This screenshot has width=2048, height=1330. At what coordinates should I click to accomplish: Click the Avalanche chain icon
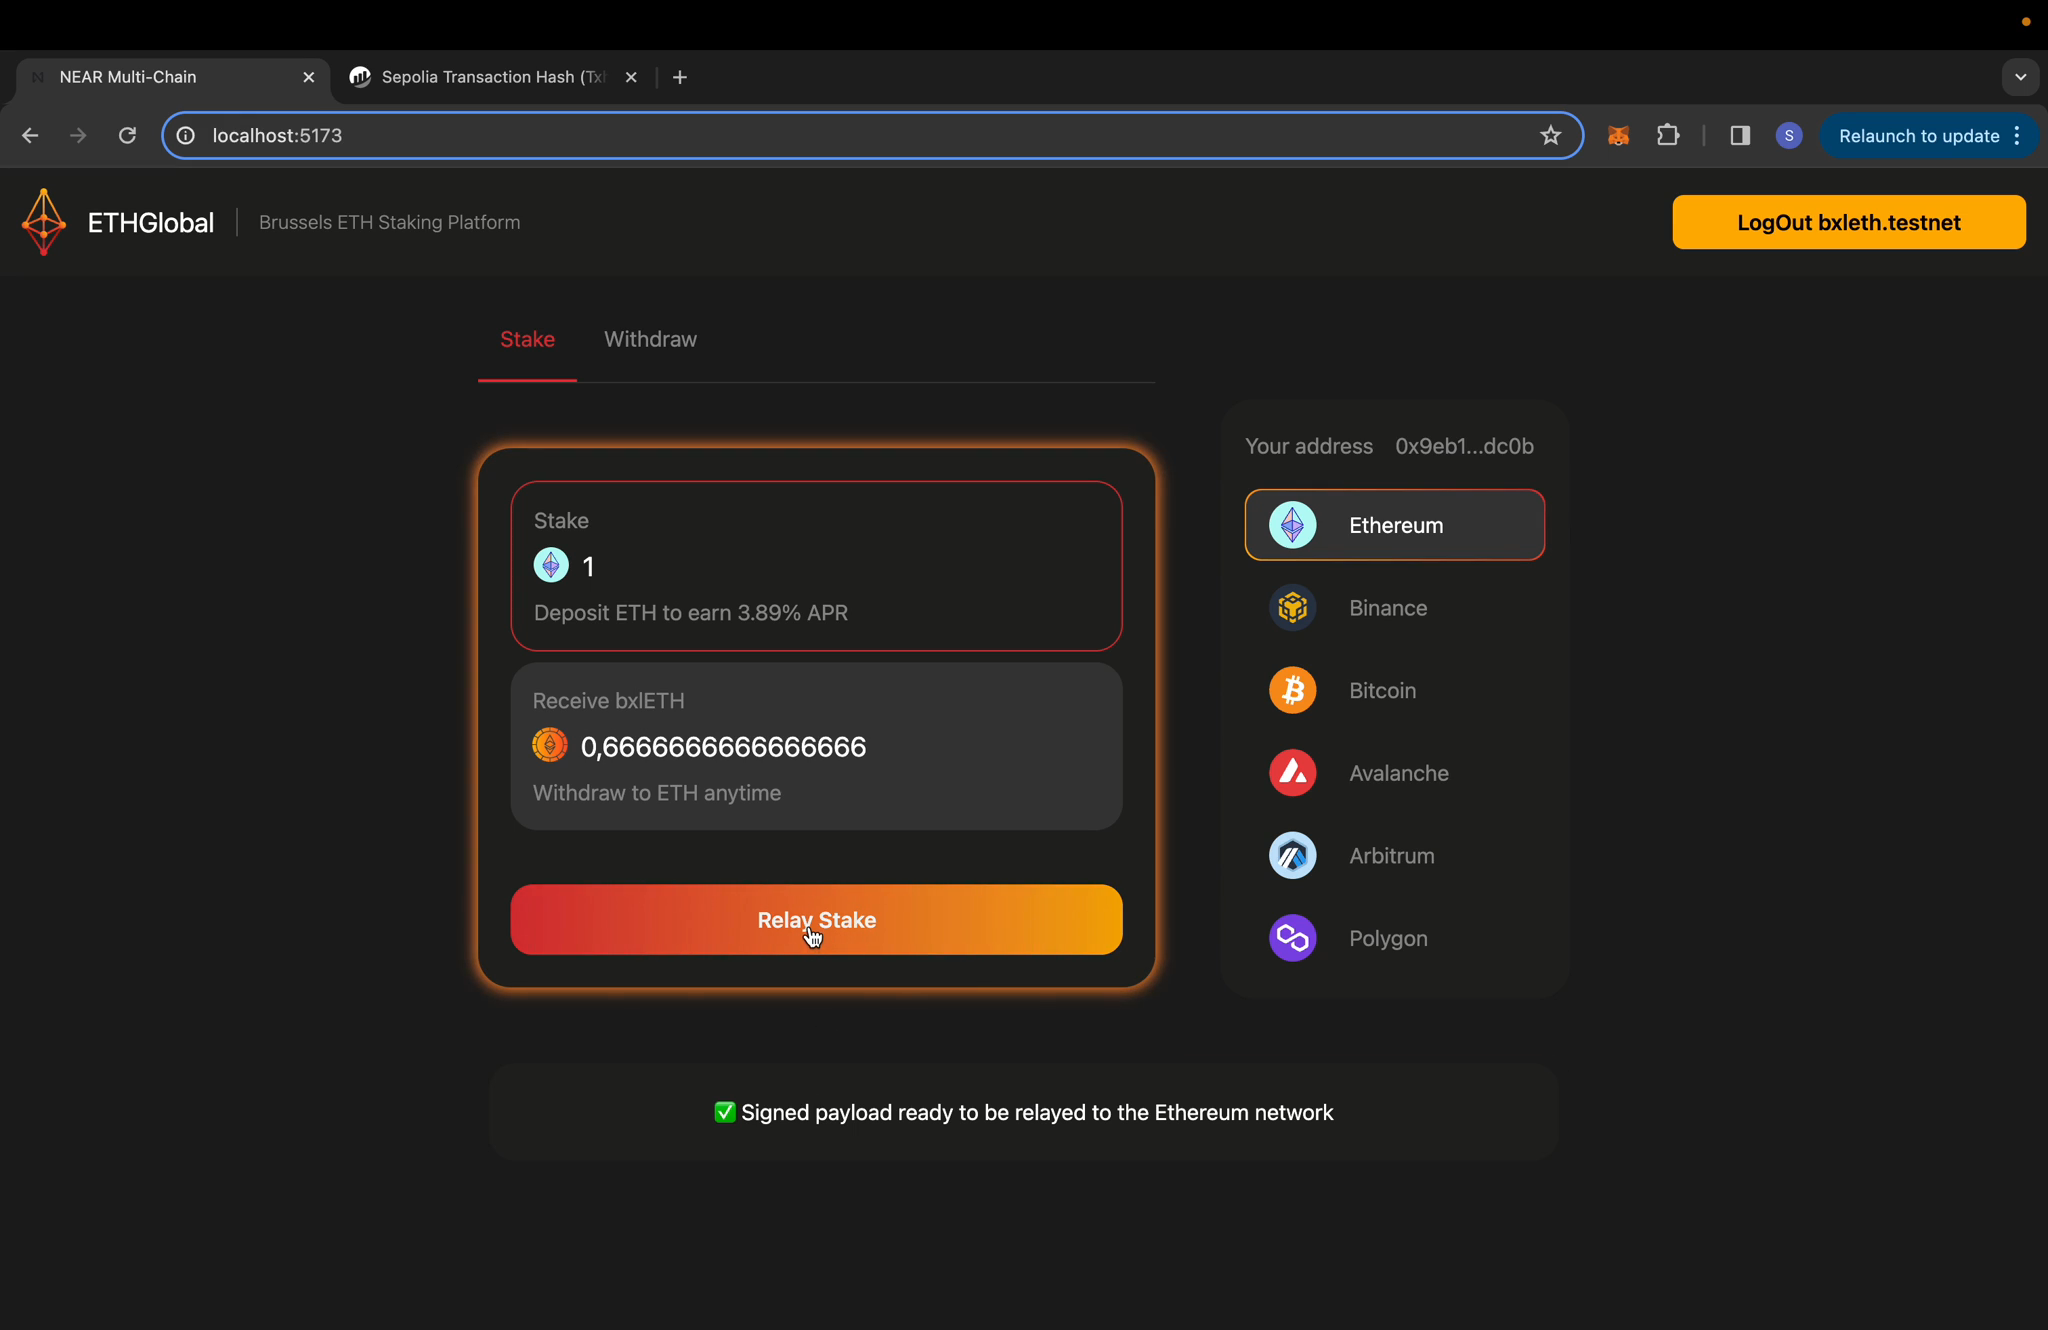pyautogui.click(x=1292, y=773)
